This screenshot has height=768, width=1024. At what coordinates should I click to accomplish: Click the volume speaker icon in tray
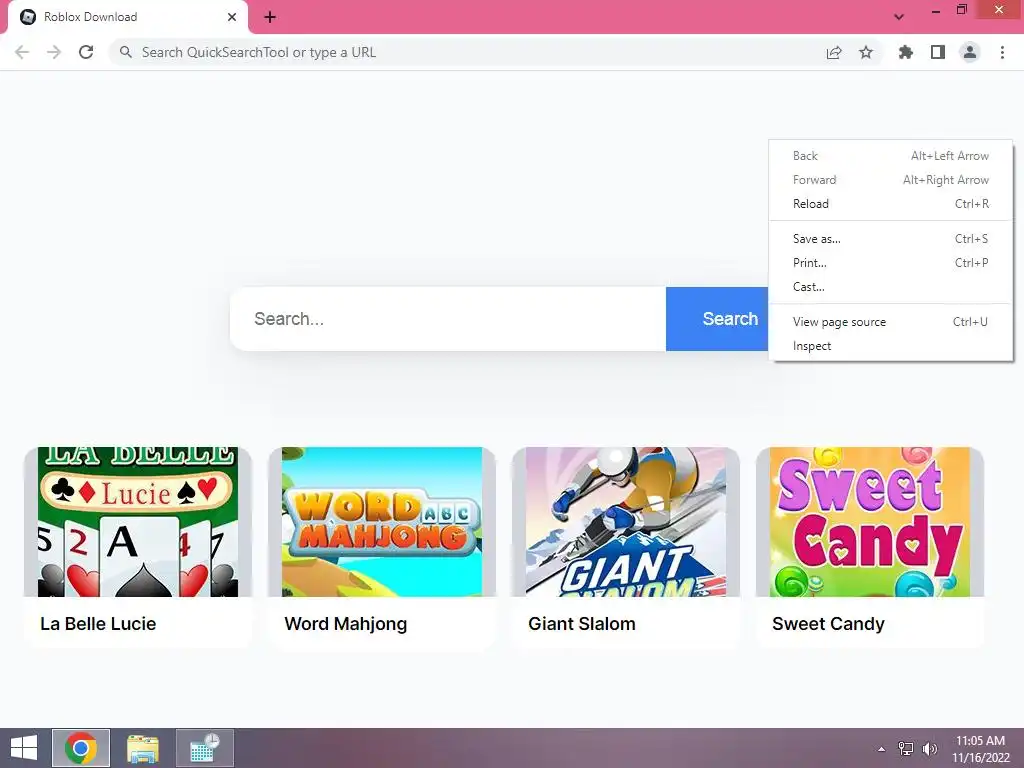click(930, 748)
